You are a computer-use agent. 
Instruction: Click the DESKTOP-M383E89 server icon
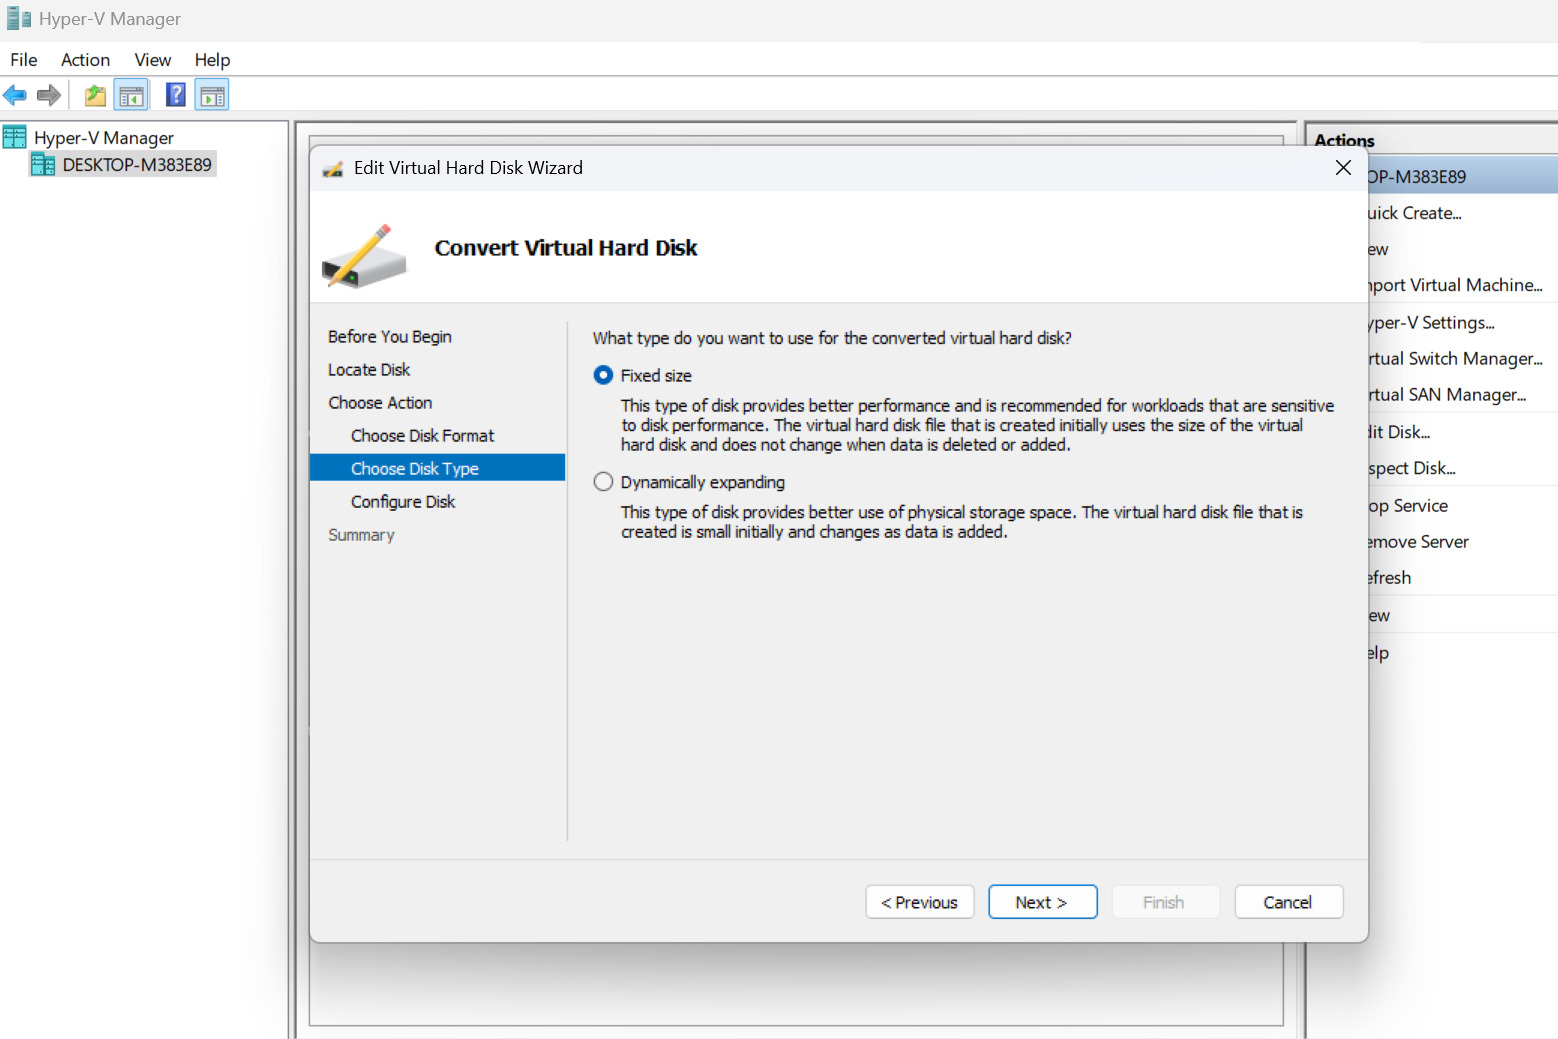coord(43,165)
